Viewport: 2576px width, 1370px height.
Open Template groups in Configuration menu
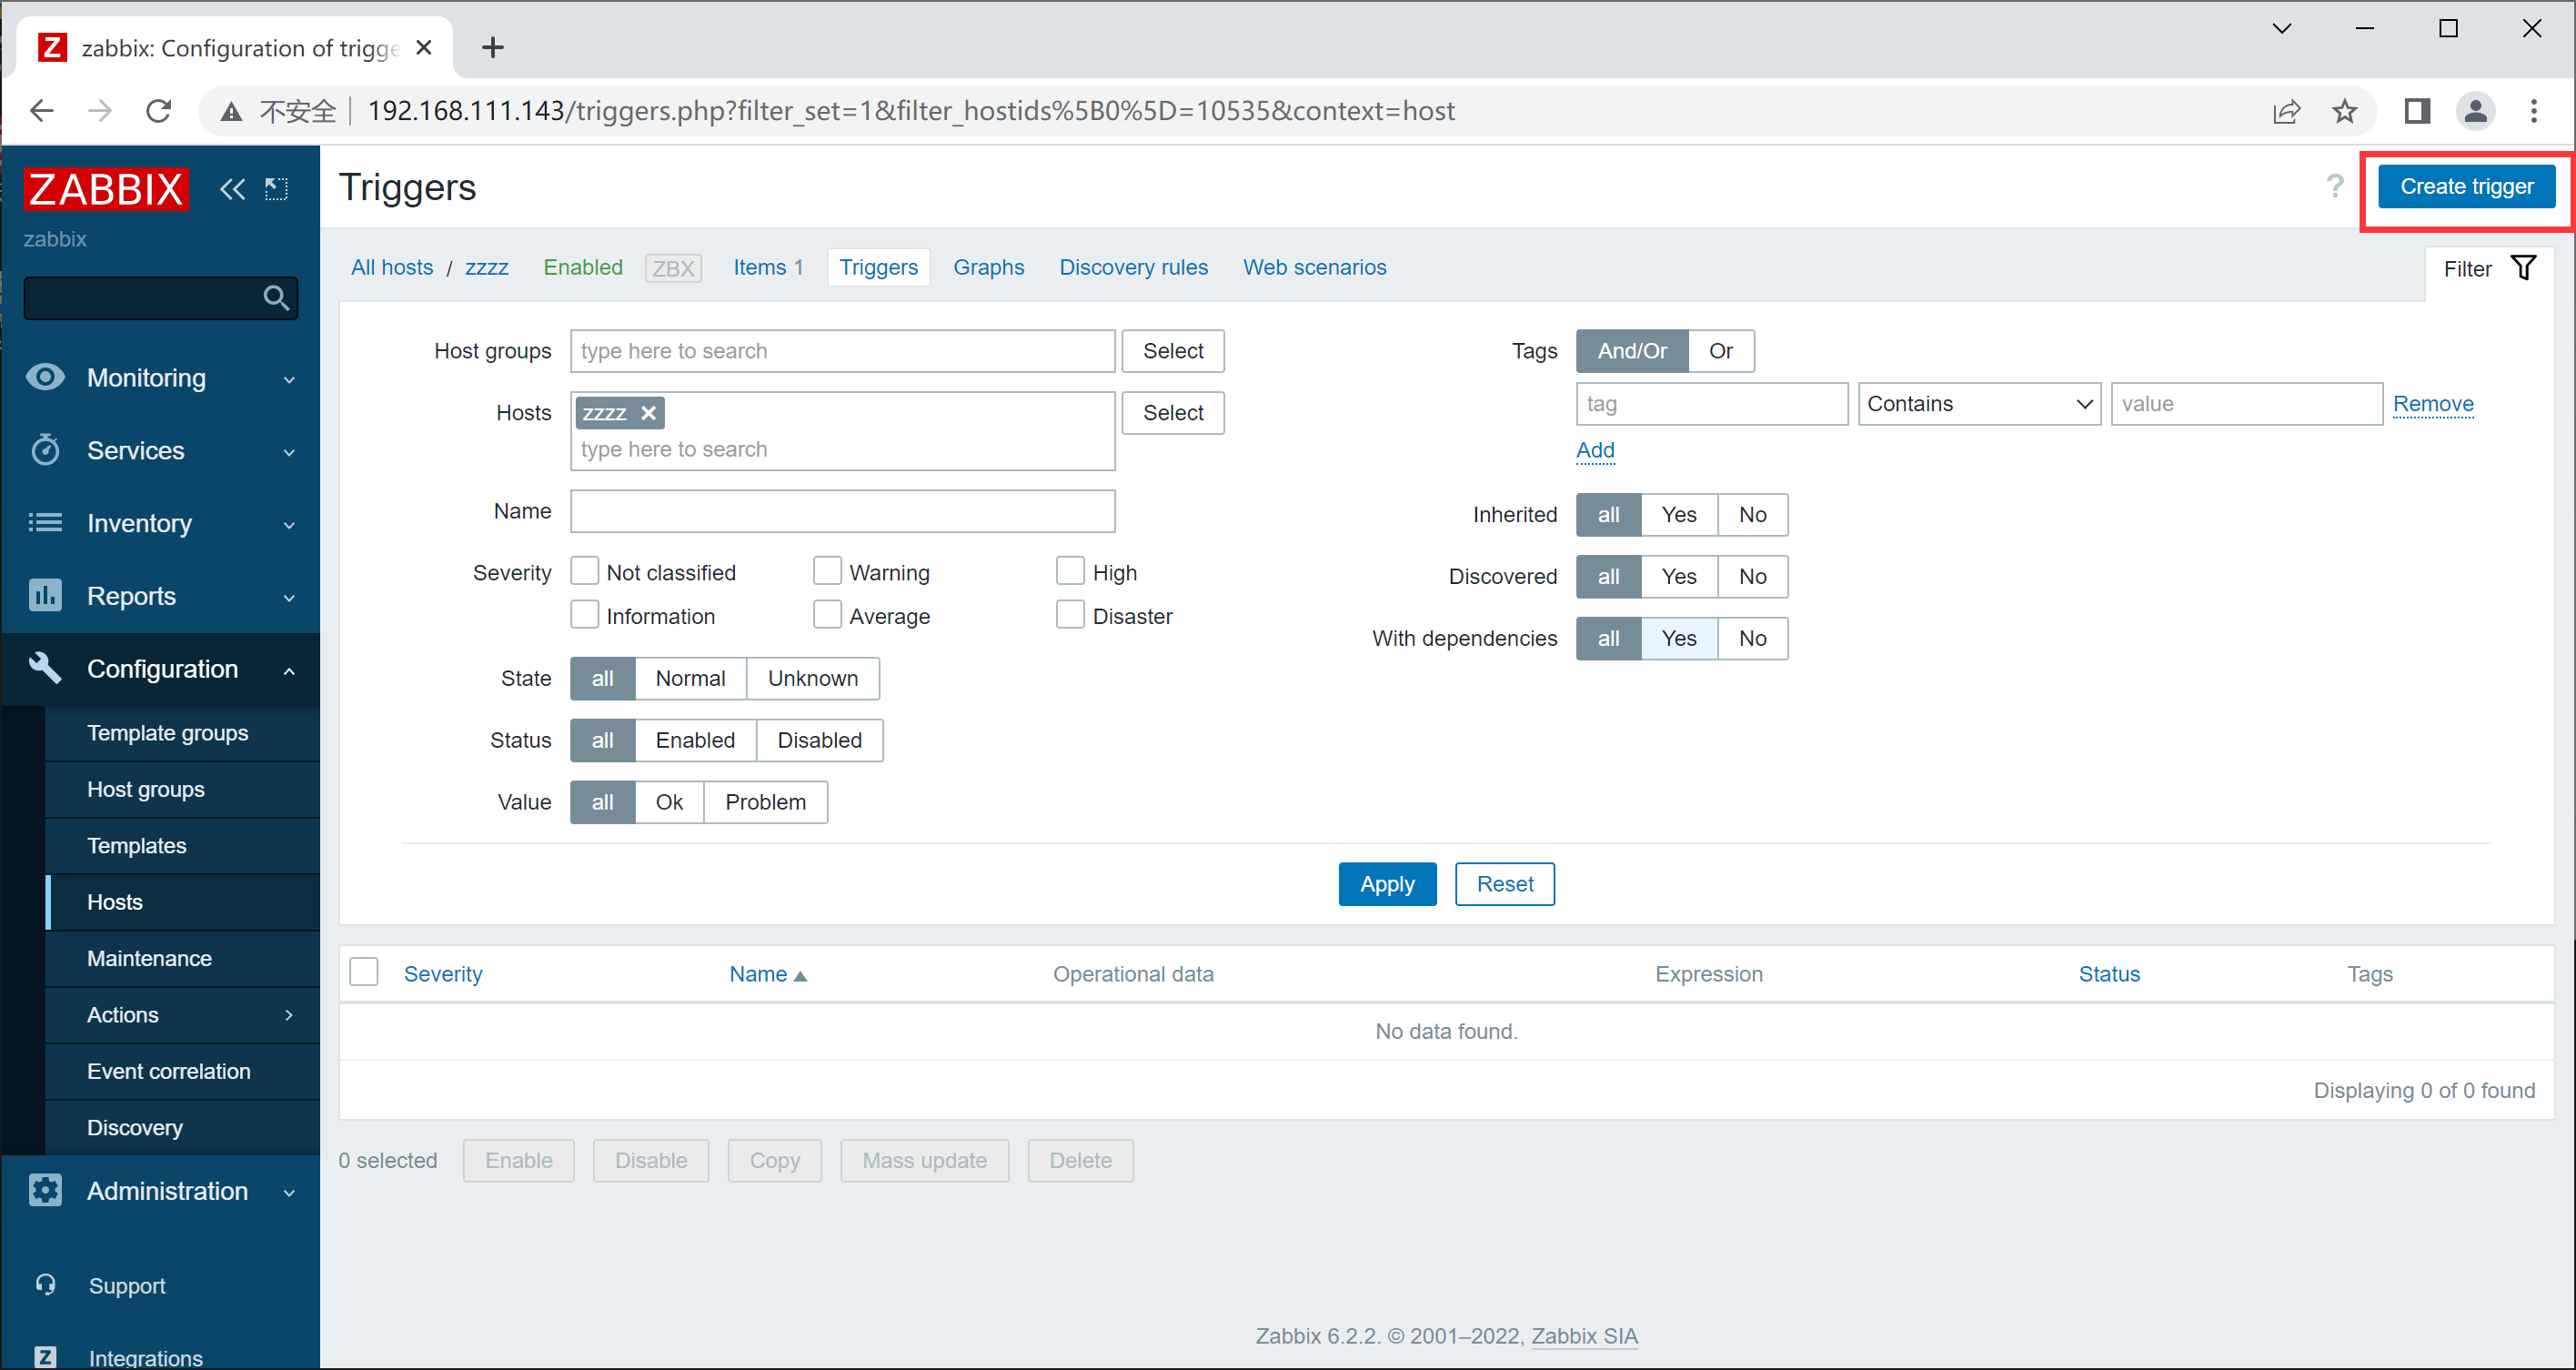coord(182,732)
